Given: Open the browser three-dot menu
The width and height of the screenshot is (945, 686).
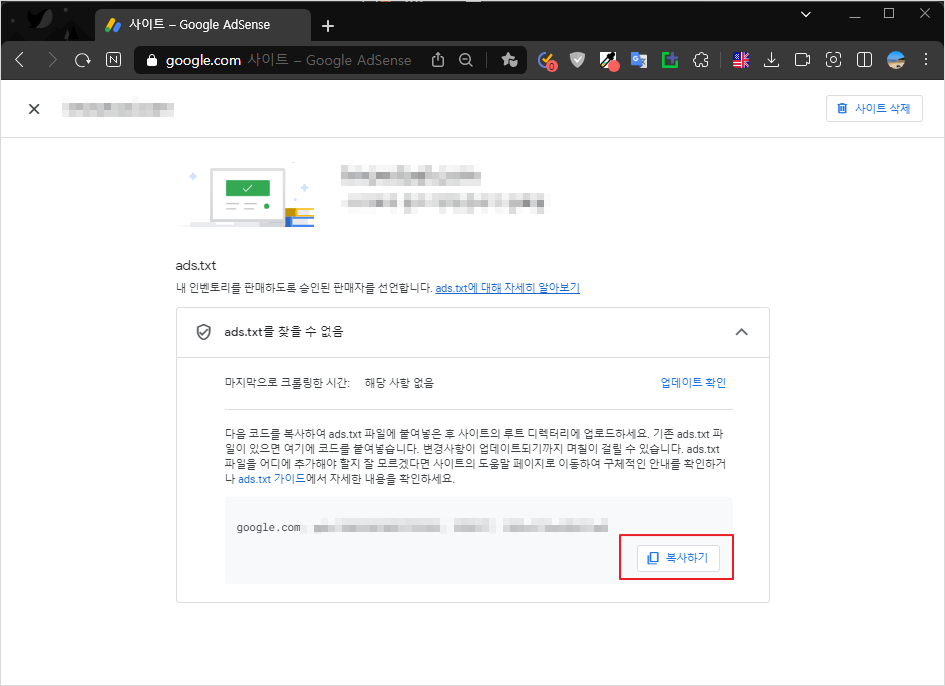Looking at the screenshot, I should pyautogui.click(x=926, y=60).
